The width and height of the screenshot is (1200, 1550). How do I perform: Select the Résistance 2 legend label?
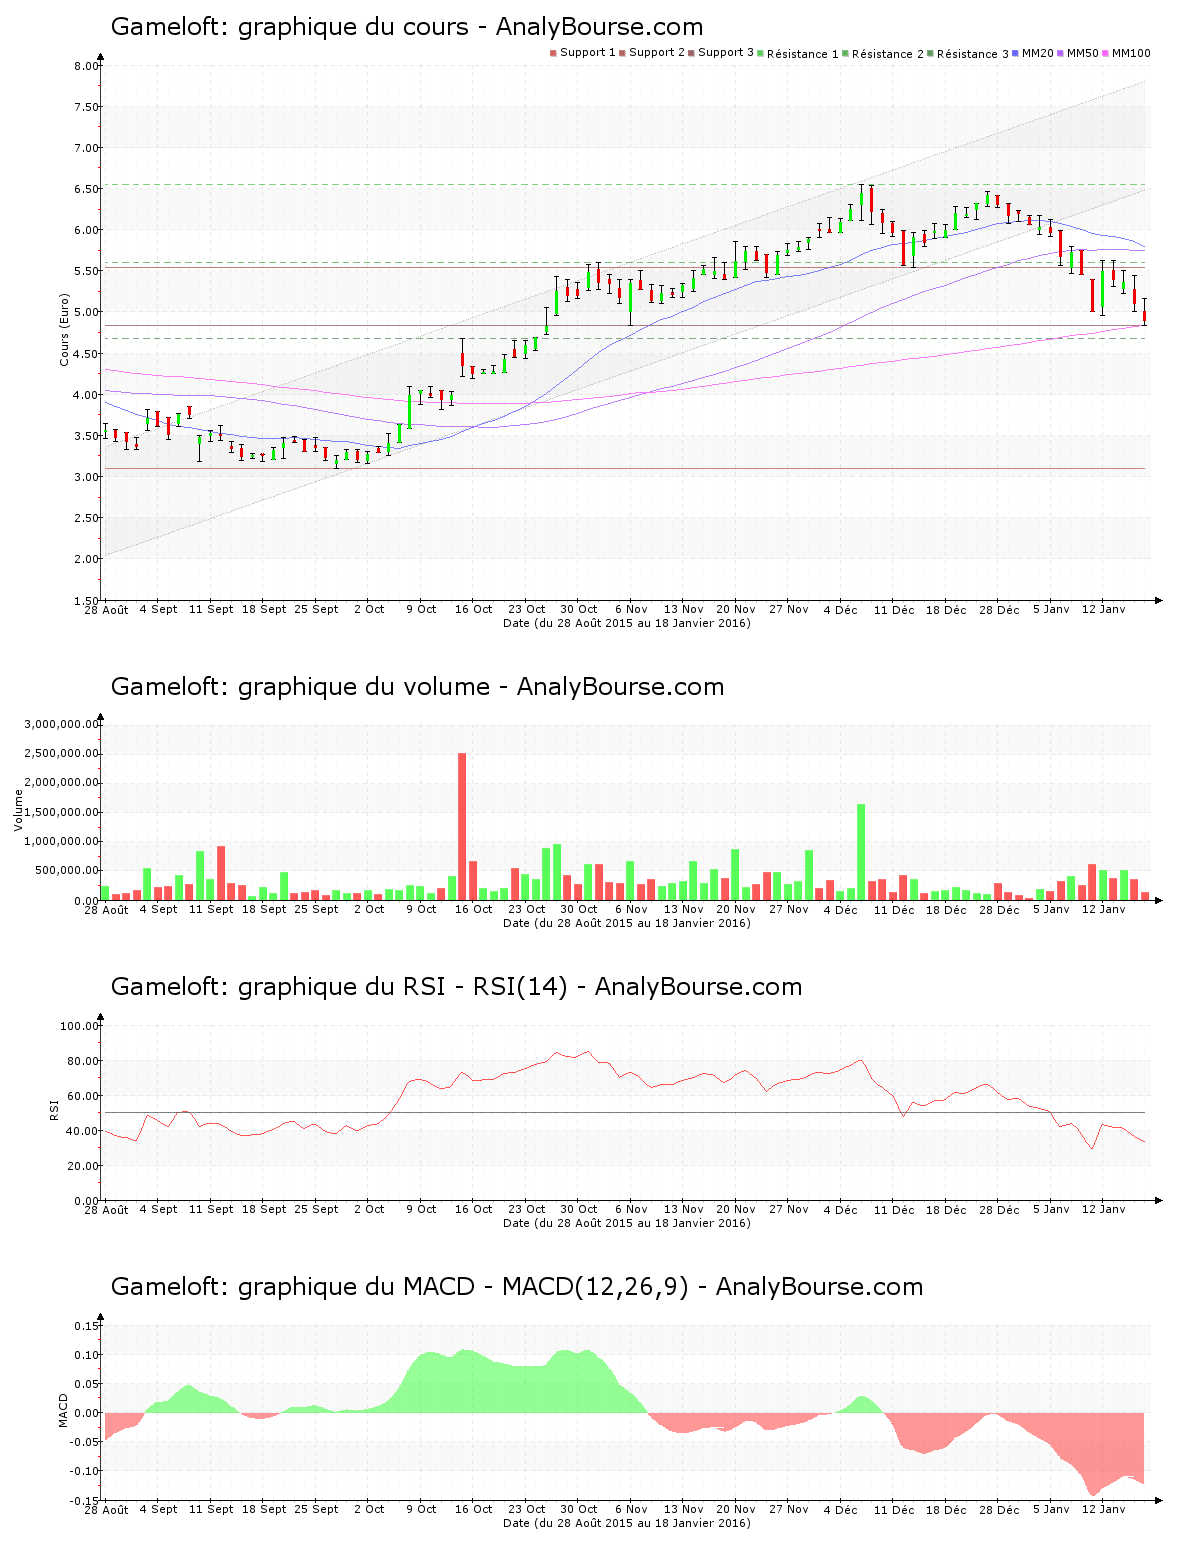888,54
